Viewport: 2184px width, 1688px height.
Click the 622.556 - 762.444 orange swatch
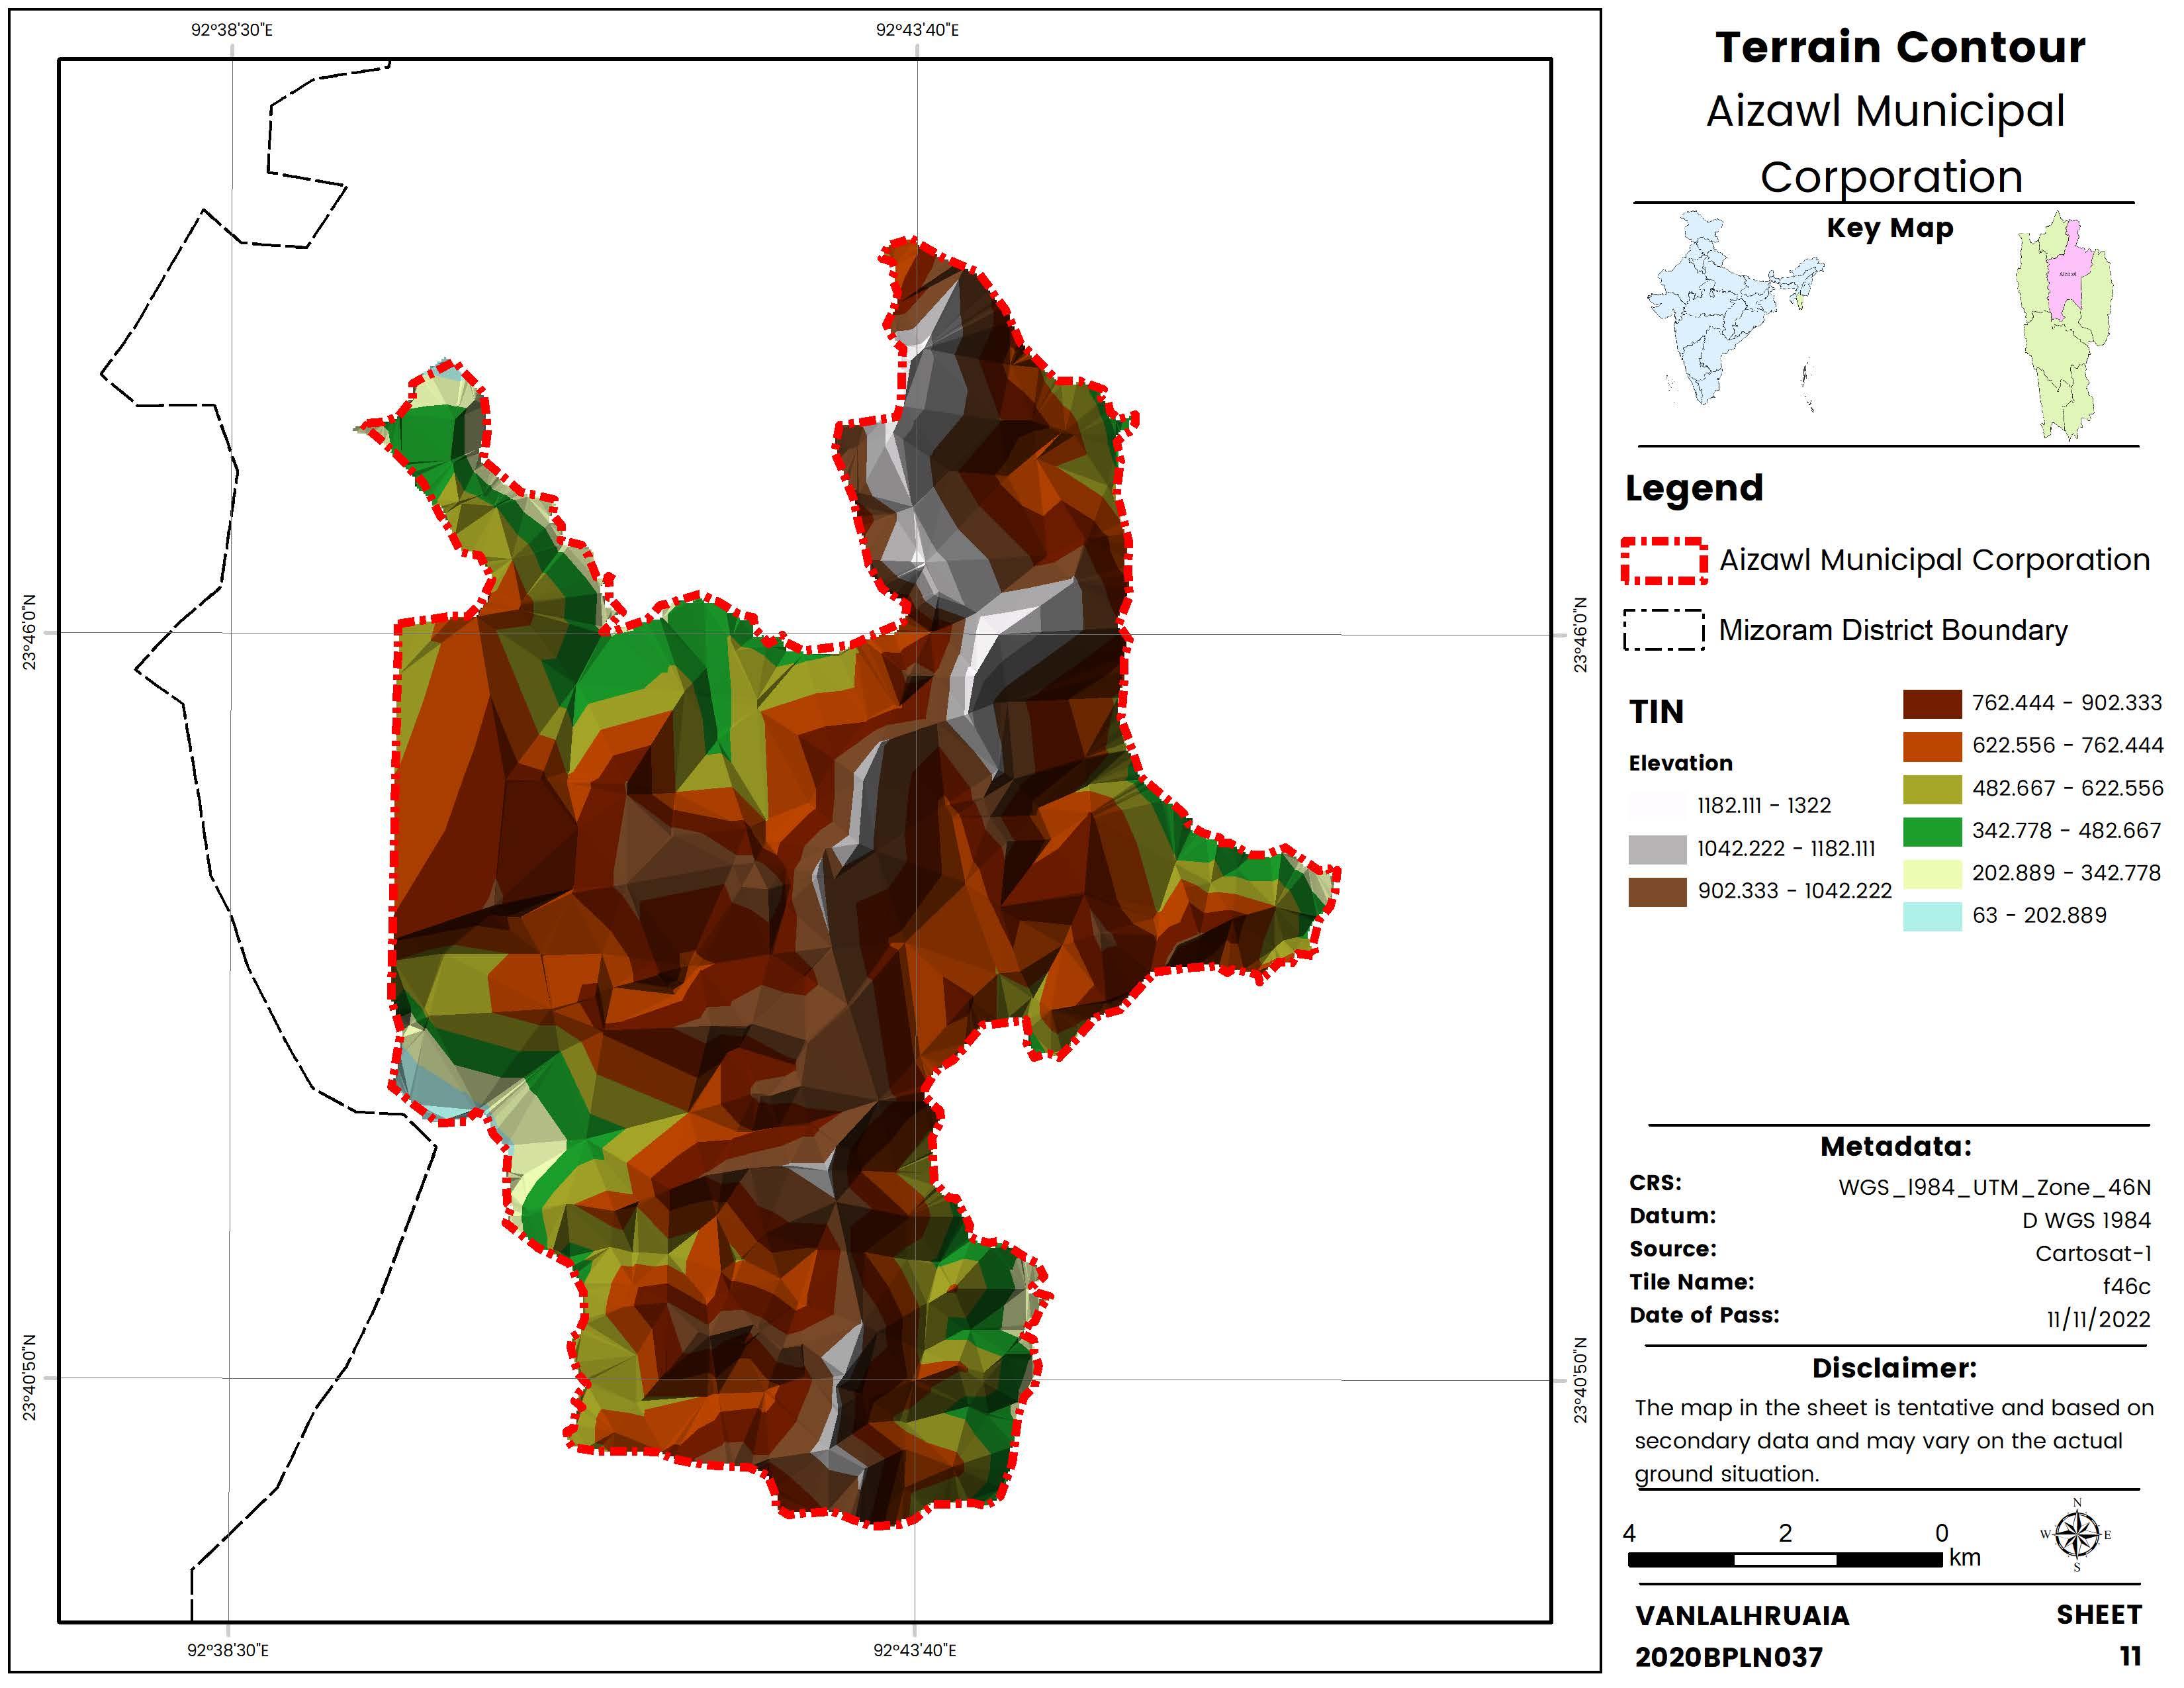click(x=1932, y=746)
